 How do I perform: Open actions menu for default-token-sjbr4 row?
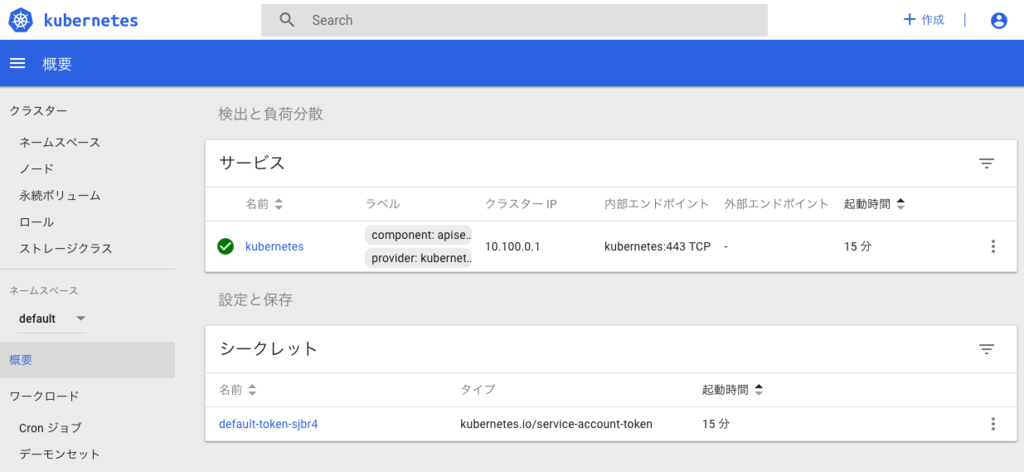(x=993, y=424)
